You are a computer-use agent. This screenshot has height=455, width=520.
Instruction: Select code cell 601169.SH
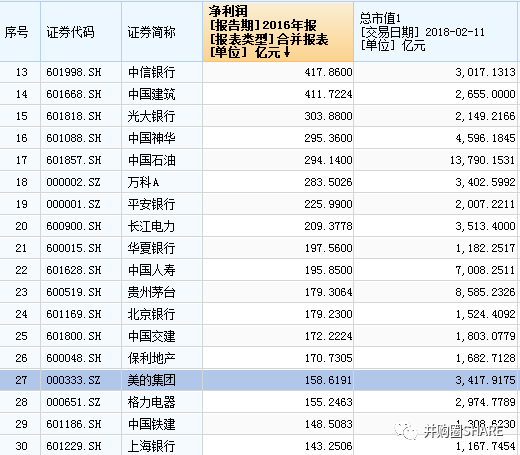click(81, 314)
